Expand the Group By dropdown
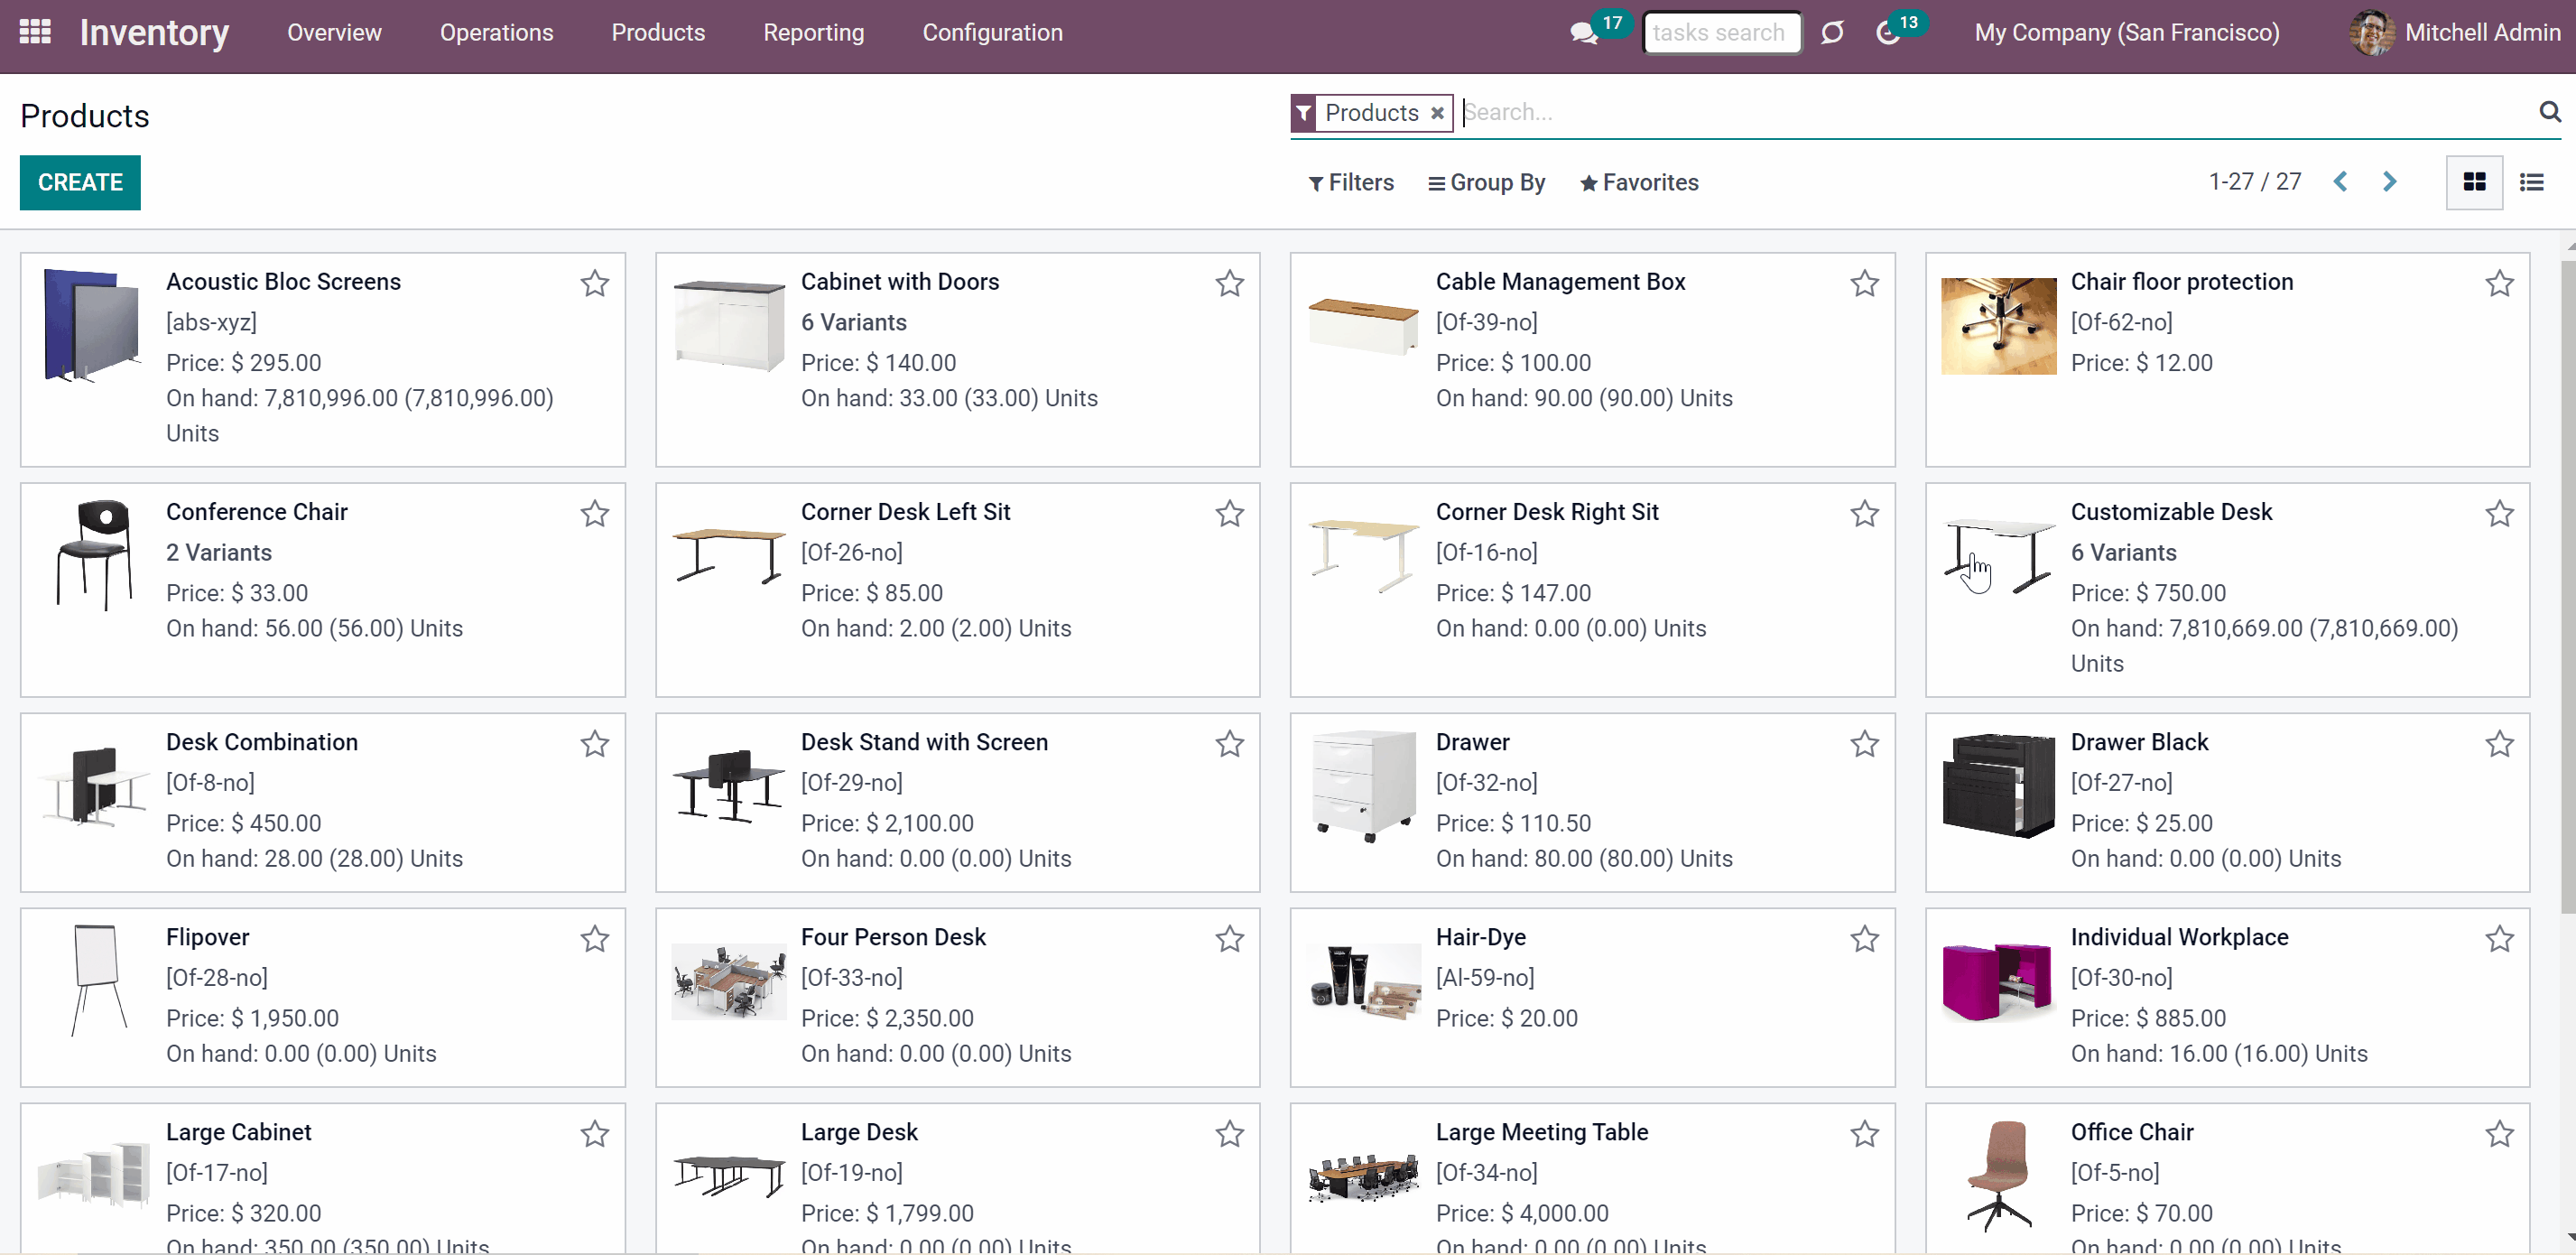The height and width of the screenshot is (1255, 2576). pos(1486,183)
